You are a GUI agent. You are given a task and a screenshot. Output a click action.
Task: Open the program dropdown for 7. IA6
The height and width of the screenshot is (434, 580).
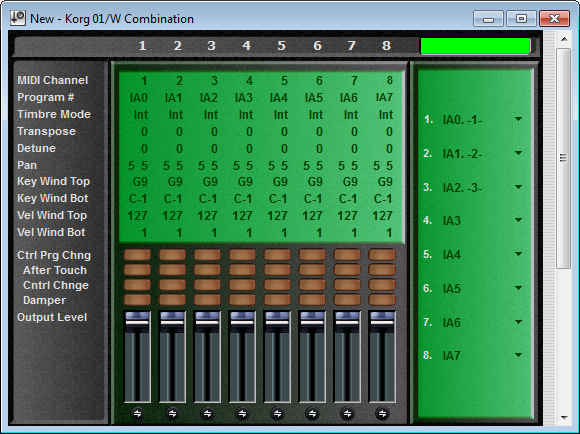coord(518,322)
